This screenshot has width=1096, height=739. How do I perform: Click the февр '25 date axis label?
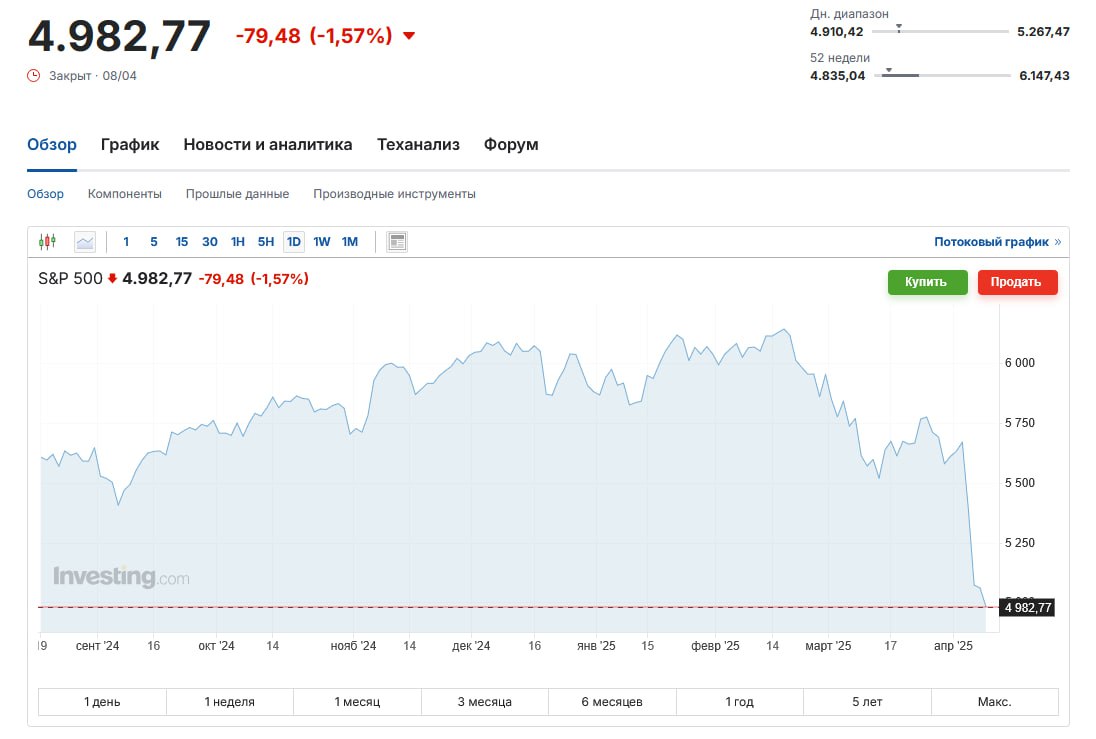tap(715, 646)
